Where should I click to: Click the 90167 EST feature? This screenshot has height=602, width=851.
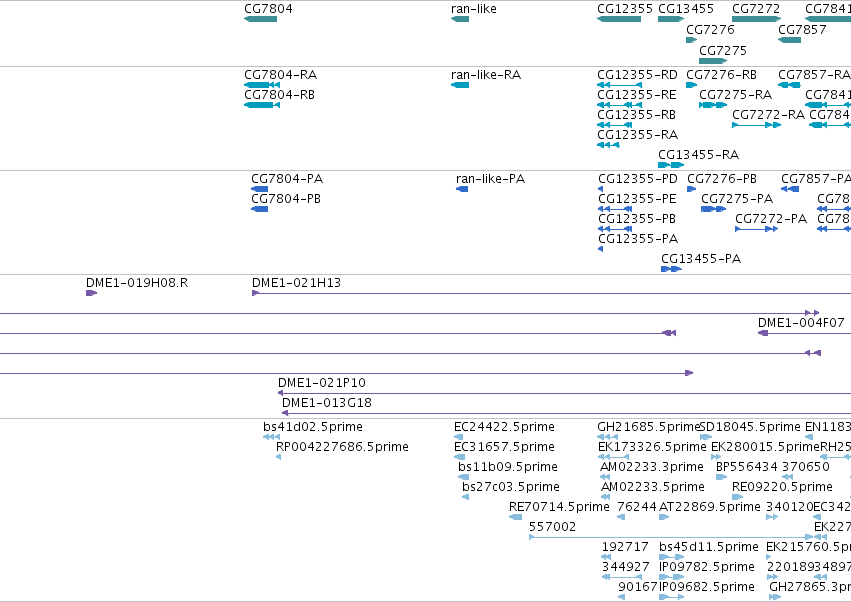point(621,598)
